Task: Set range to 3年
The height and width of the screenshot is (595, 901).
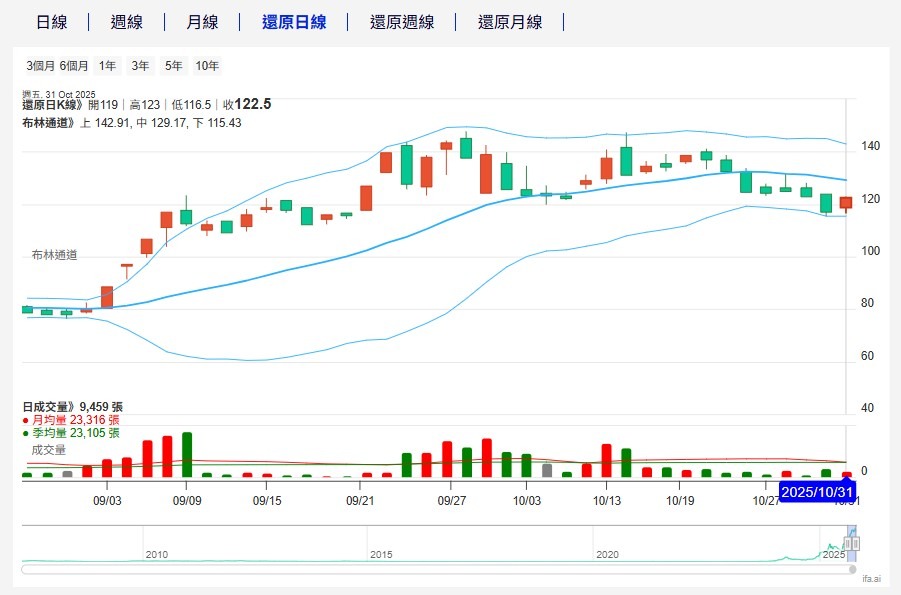Action: [x=140, y=66]
